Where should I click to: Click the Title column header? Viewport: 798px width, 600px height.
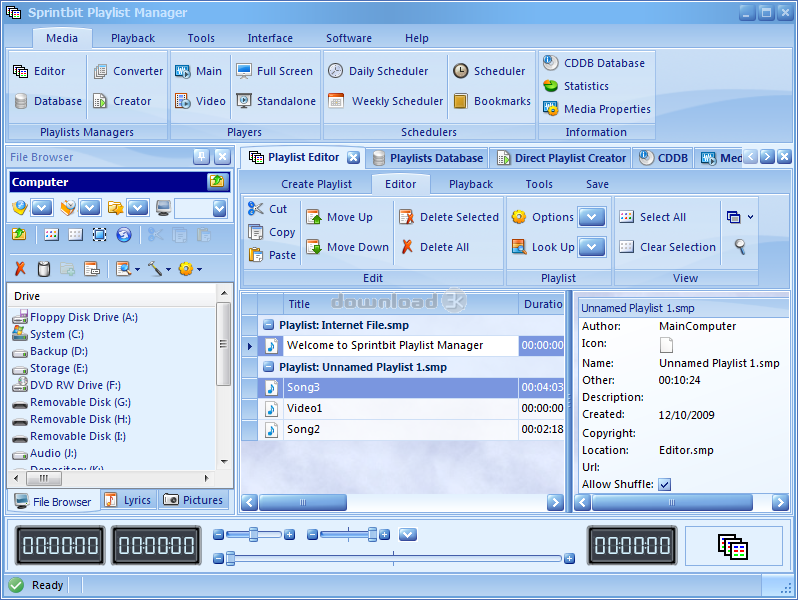click(x=401, y=304)
